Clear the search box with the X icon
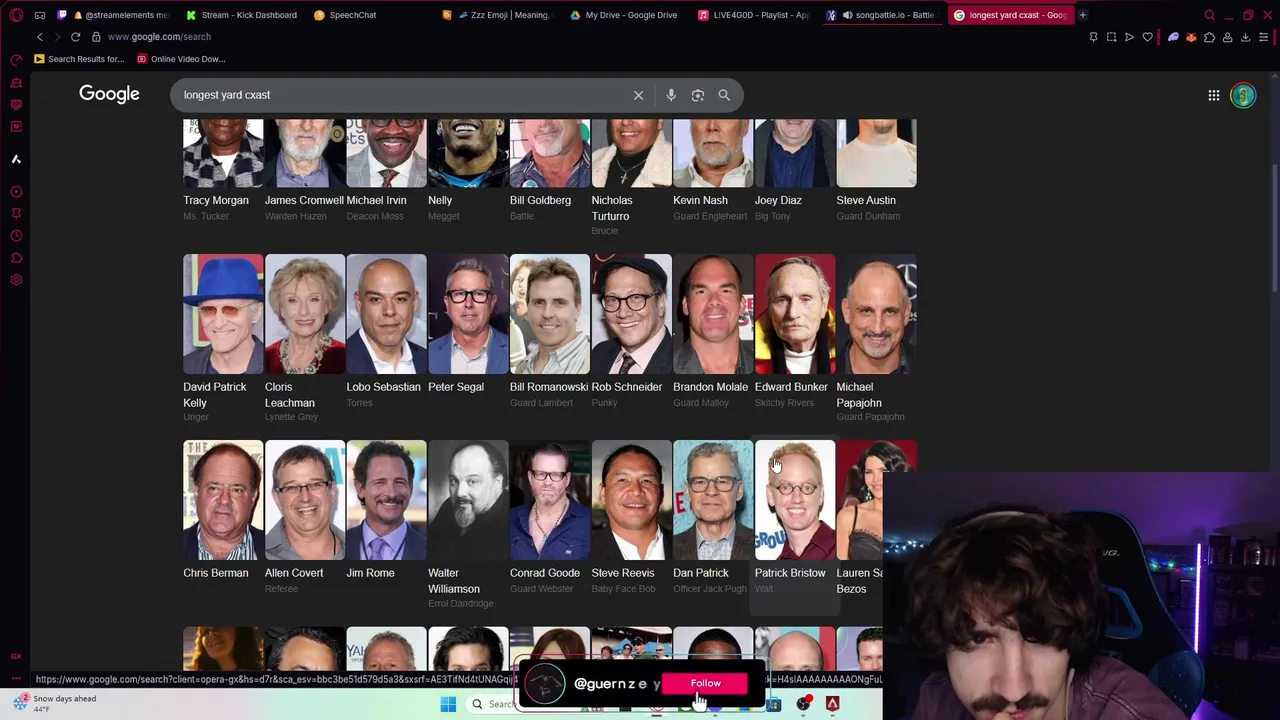1280x720 pixels. [638, 95]
